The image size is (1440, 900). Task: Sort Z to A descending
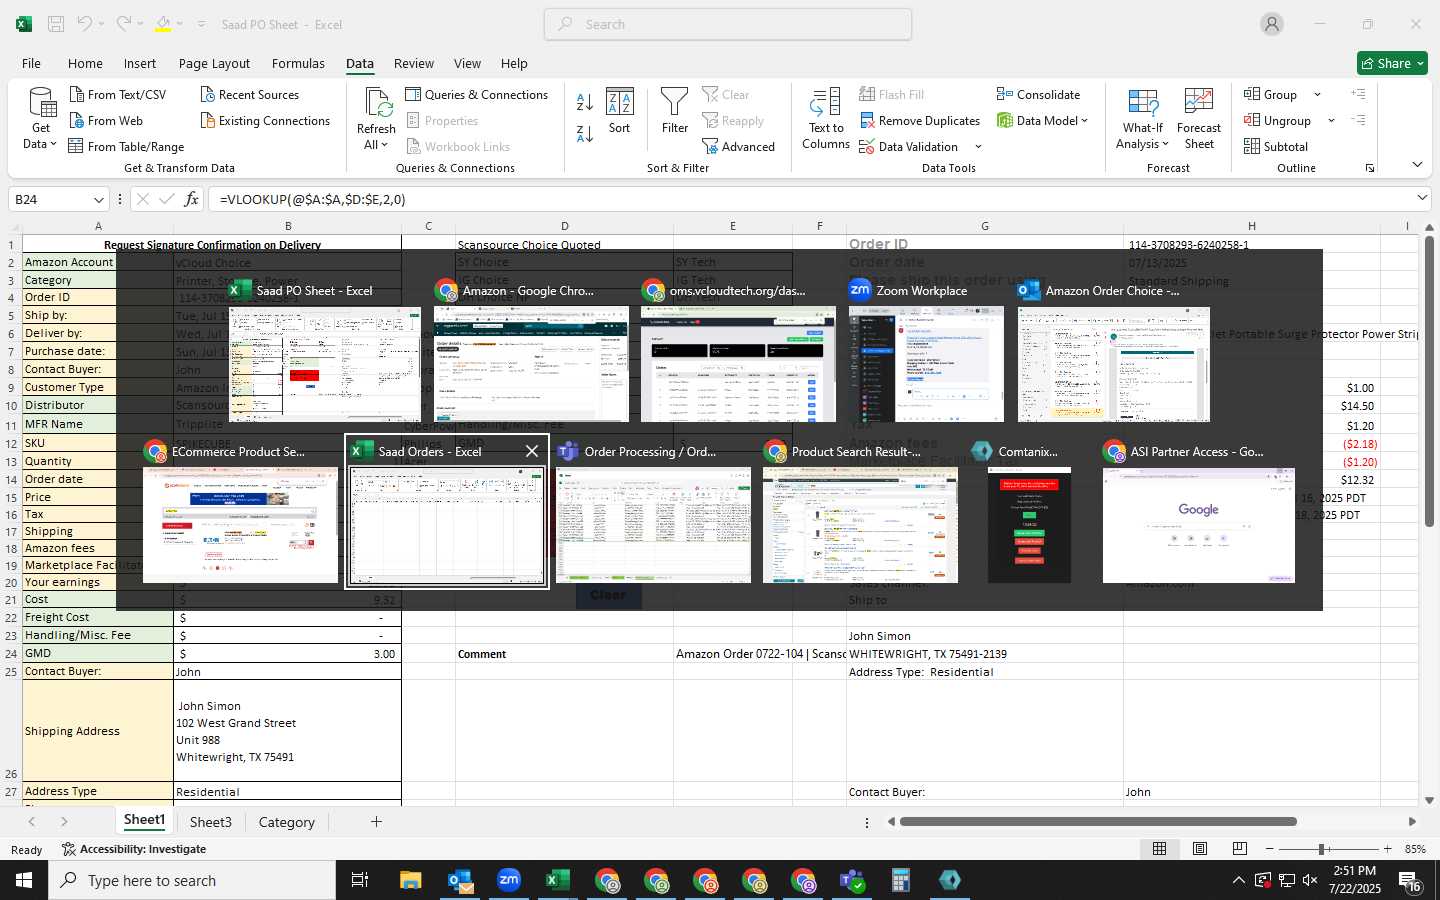(x=585, y=132)
